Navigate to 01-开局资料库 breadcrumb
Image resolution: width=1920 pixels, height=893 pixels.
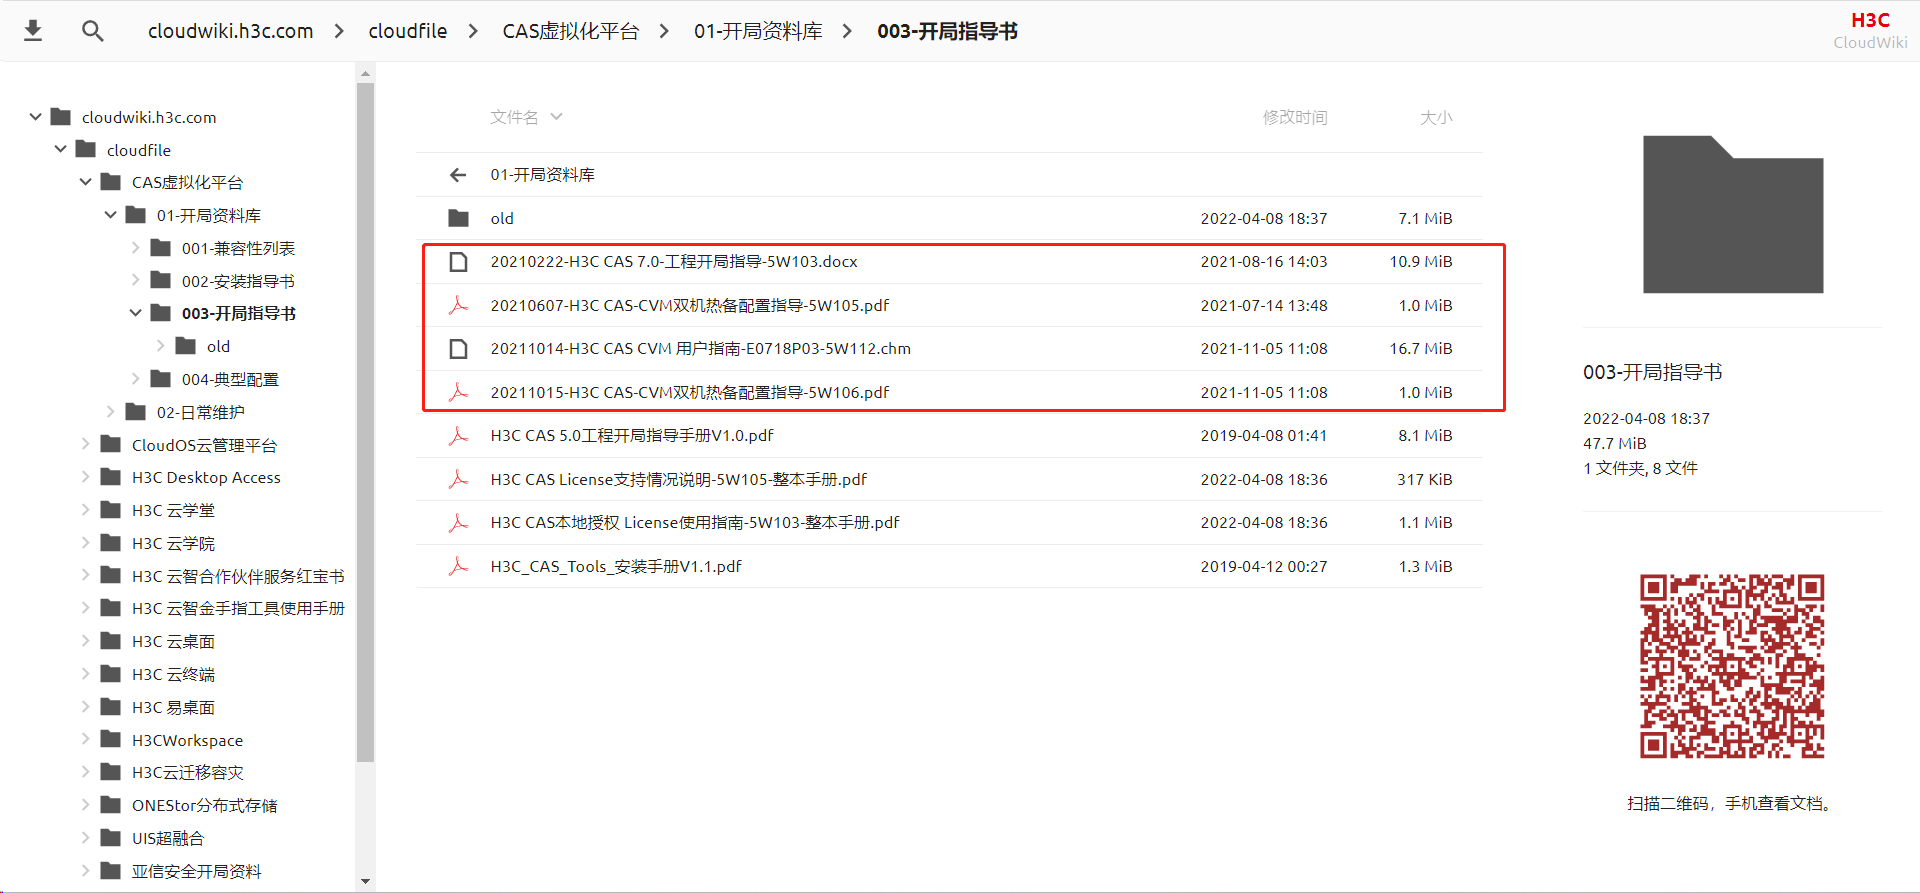click(758, 31)
